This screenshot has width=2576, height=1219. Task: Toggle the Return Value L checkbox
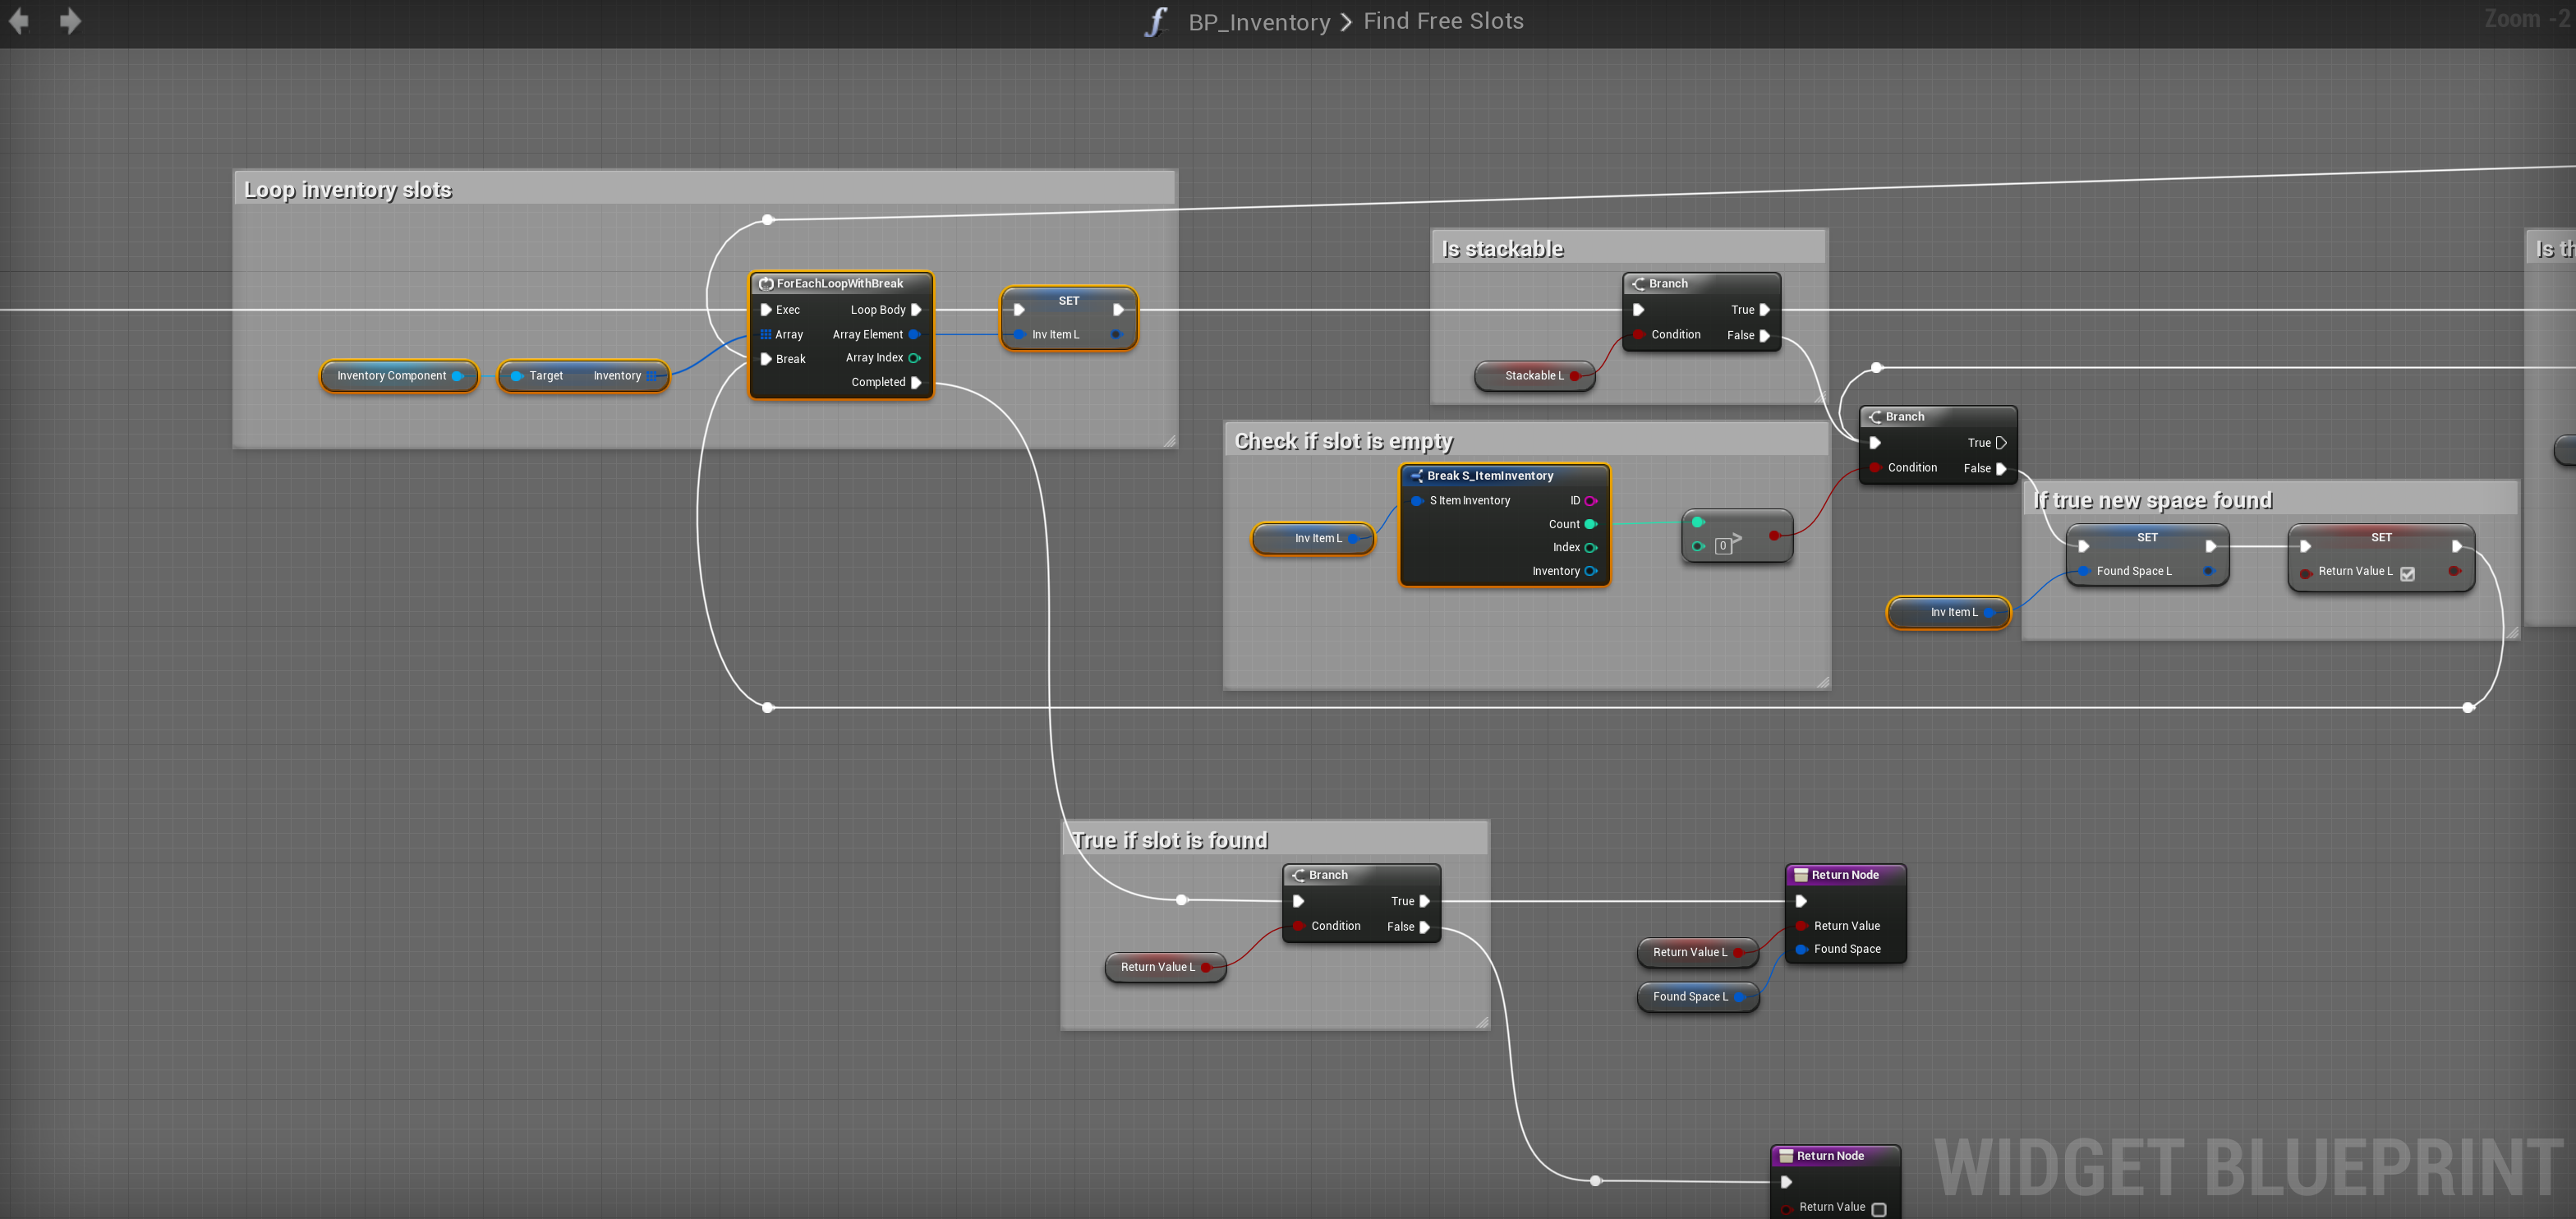(x=2408, y=573)
